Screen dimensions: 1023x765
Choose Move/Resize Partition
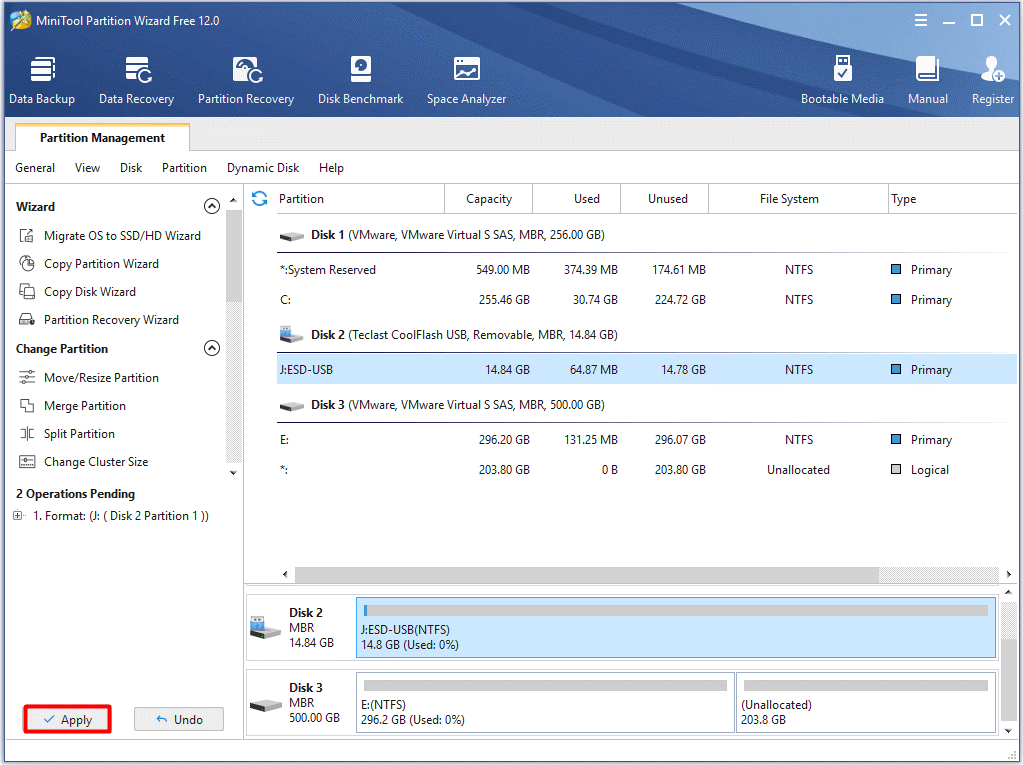pos(101,378)
